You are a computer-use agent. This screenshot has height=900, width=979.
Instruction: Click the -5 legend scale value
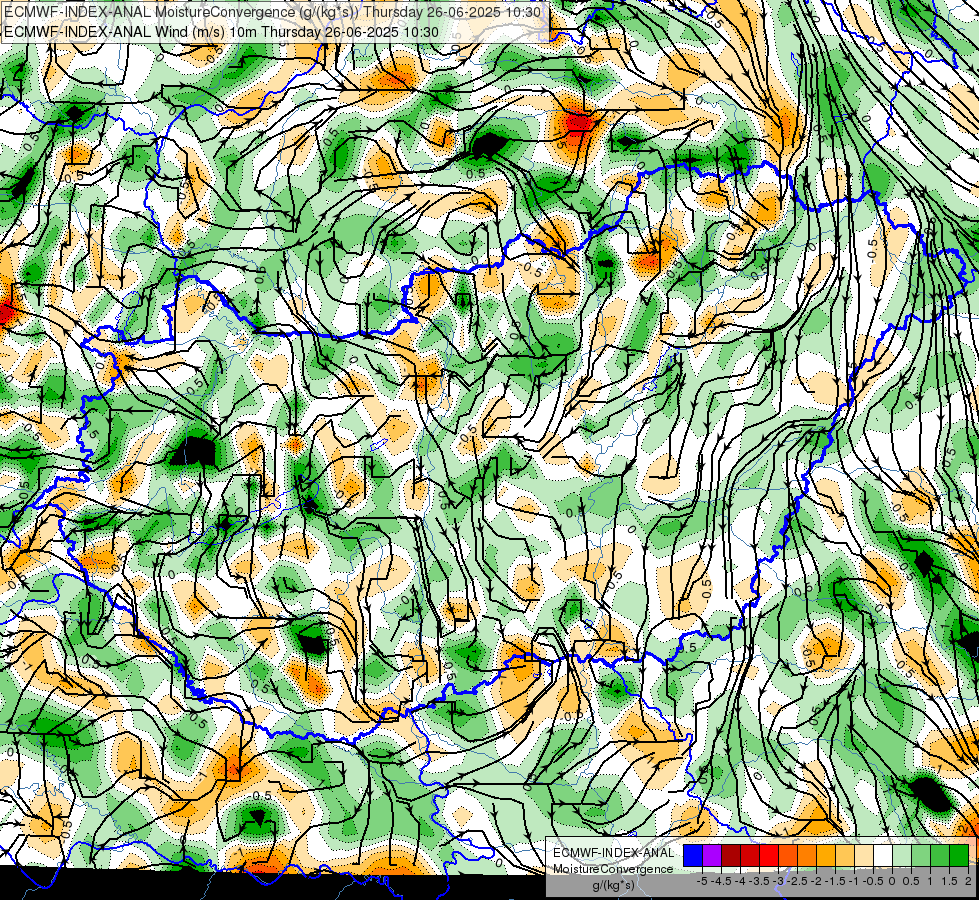point(702,881)
